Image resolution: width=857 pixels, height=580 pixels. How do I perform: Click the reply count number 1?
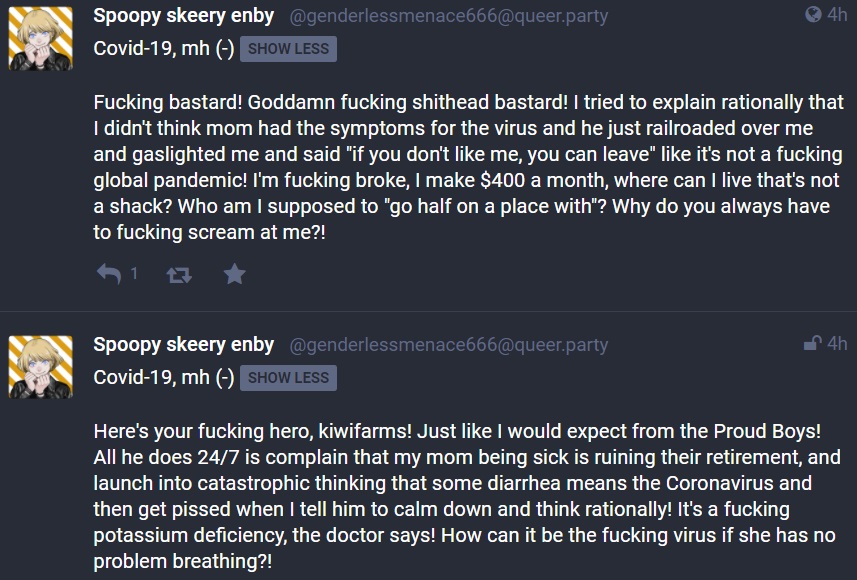(134, 273)
